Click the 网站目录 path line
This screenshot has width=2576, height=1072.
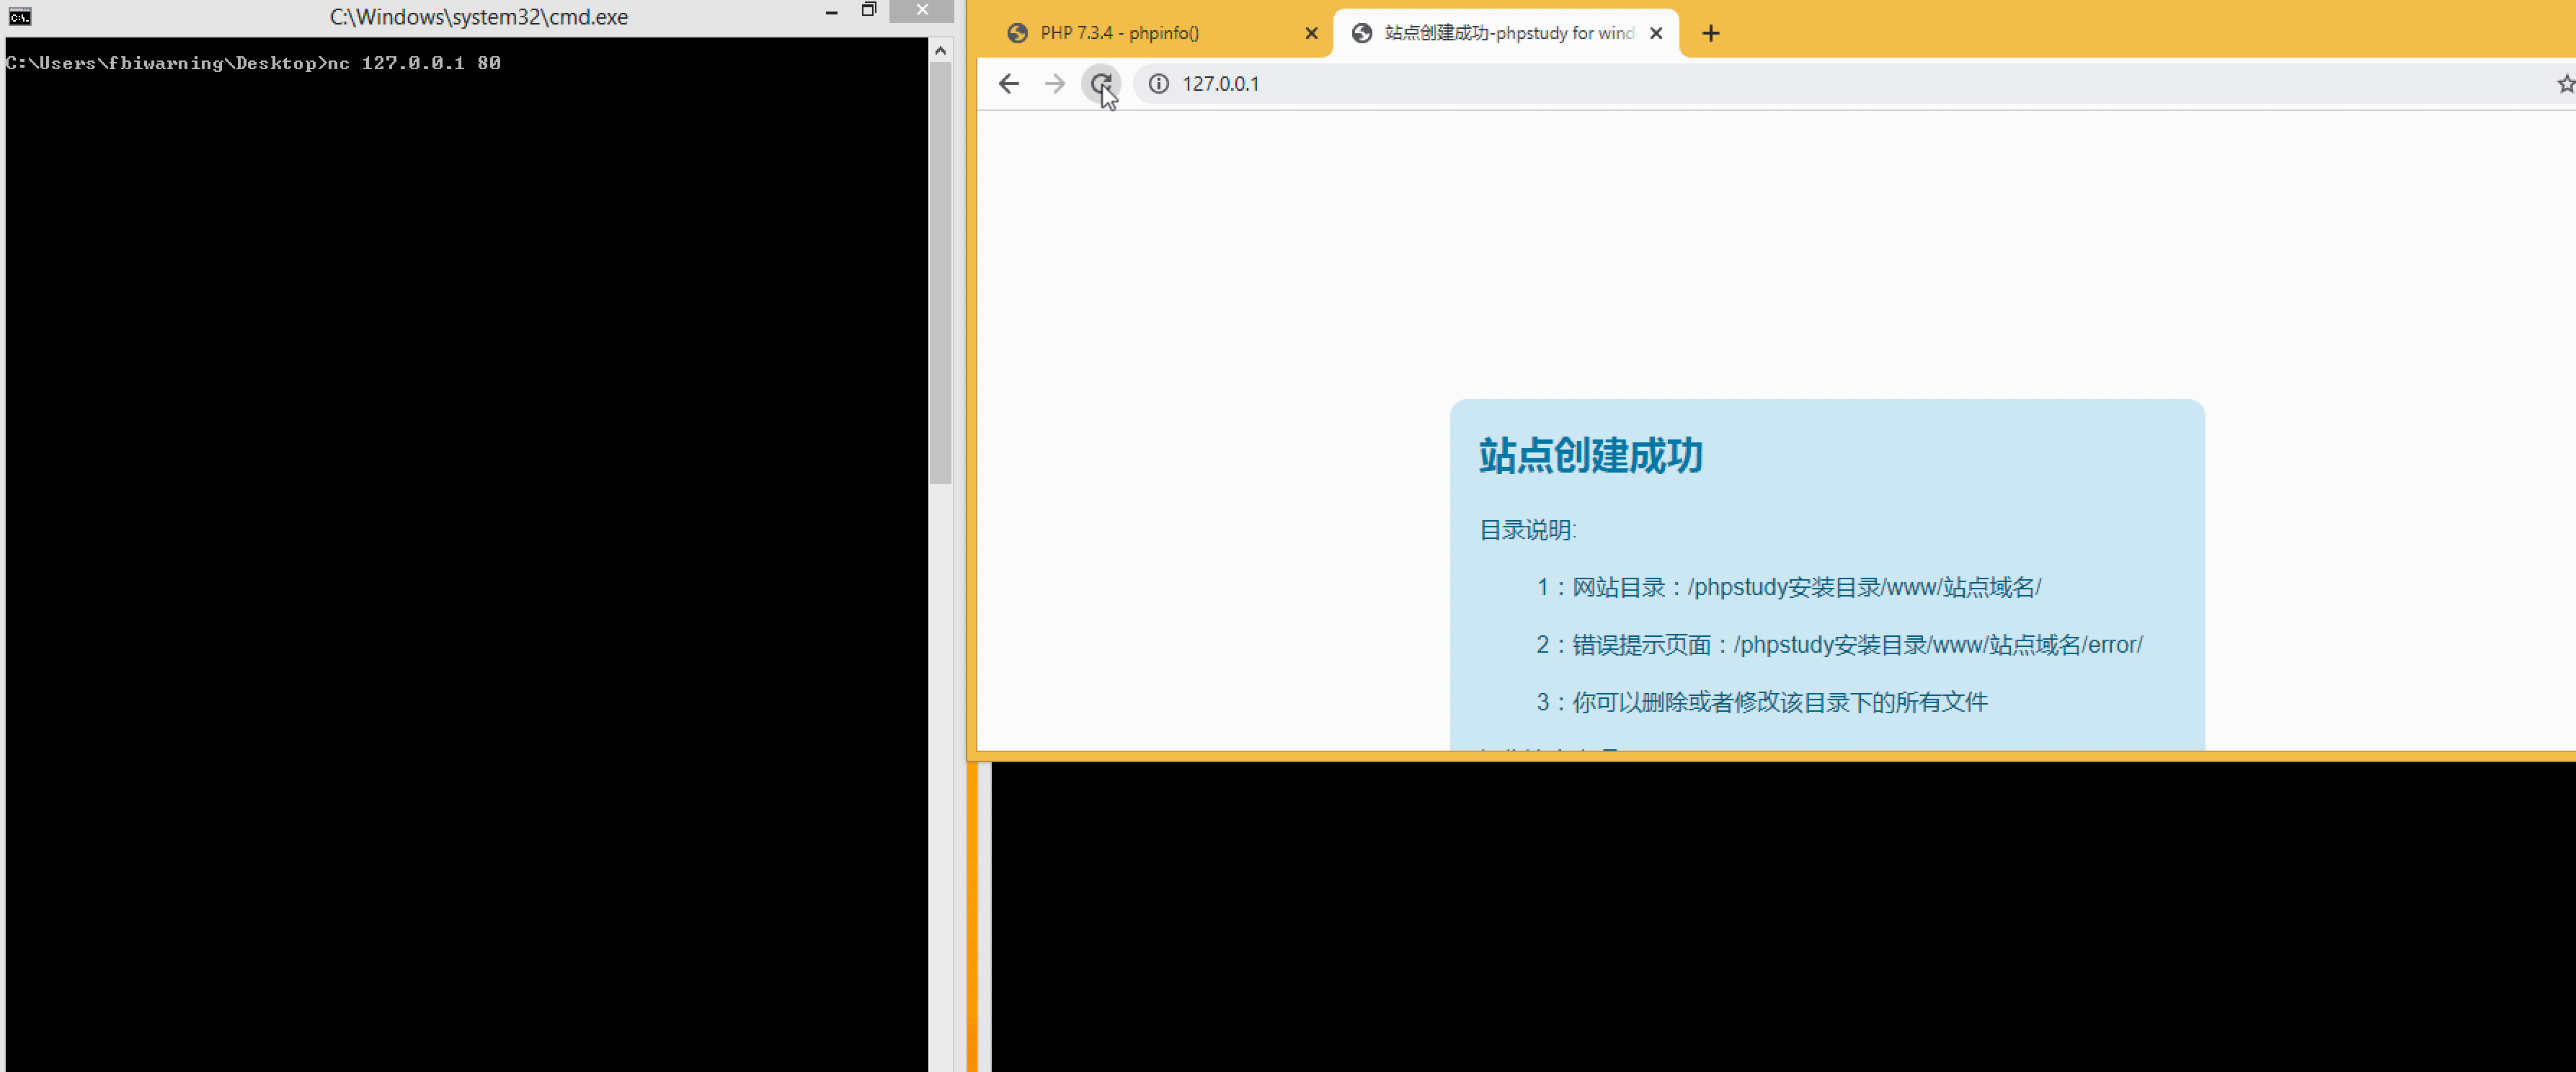1788,587
